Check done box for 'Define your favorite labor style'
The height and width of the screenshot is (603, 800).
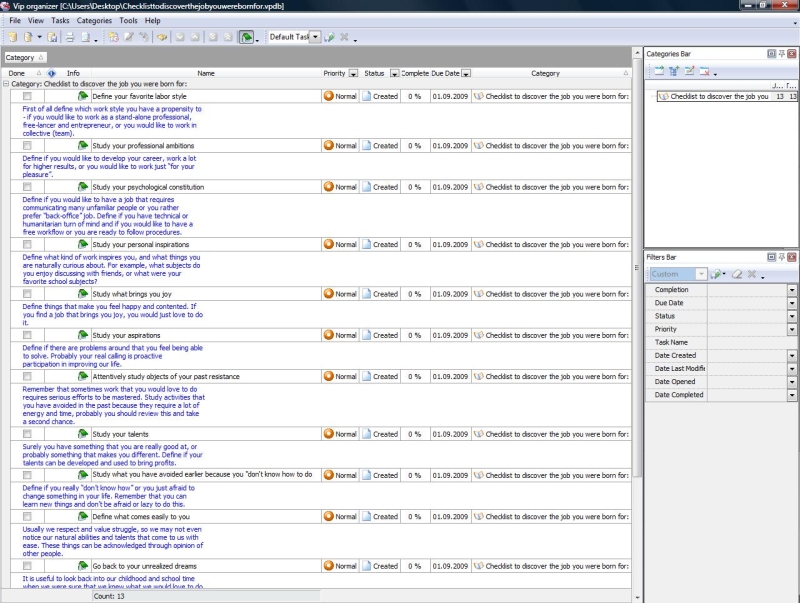coord(28,96)
